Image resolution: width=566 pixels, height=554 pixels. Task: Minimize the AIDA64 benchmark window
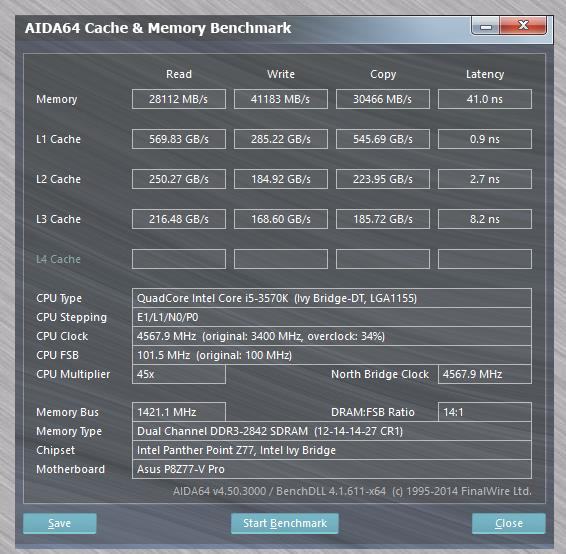tap(486, 26)
